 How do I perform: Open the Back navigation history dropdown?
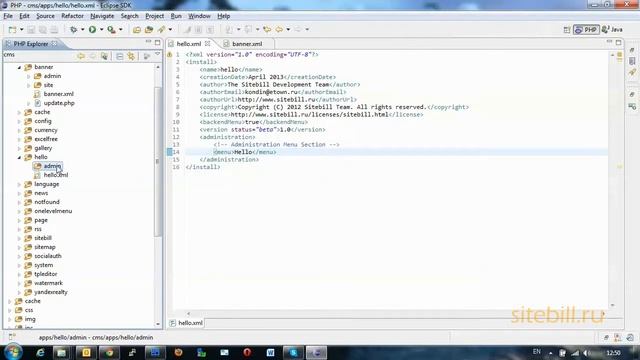288,29
